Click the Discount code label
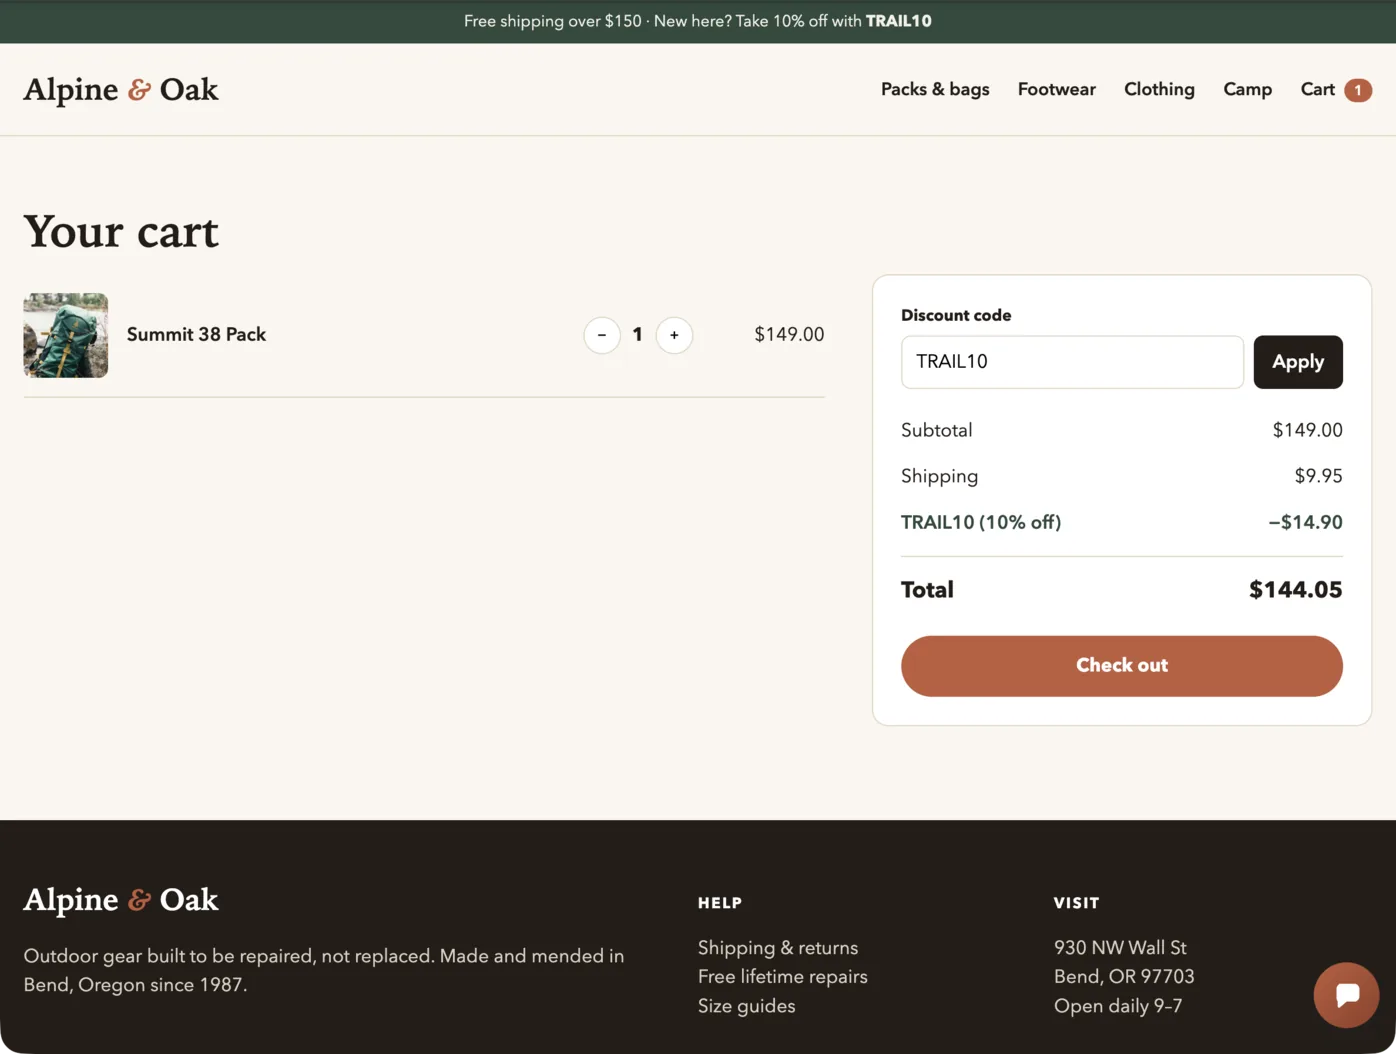The image size is (1396, 1054). click(956, 315)
